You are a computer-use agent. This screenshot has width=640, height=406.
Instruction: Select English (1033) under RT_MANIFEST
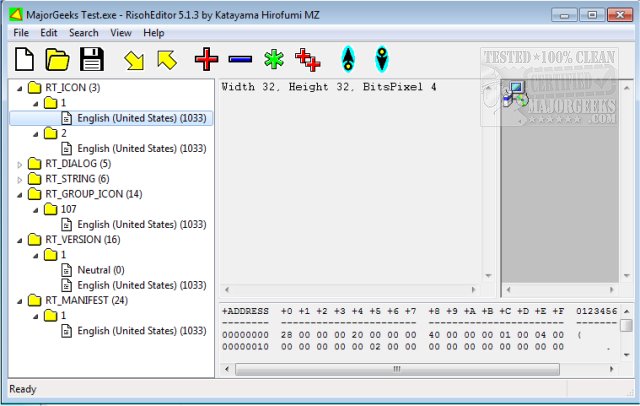(x=142, y=331)
